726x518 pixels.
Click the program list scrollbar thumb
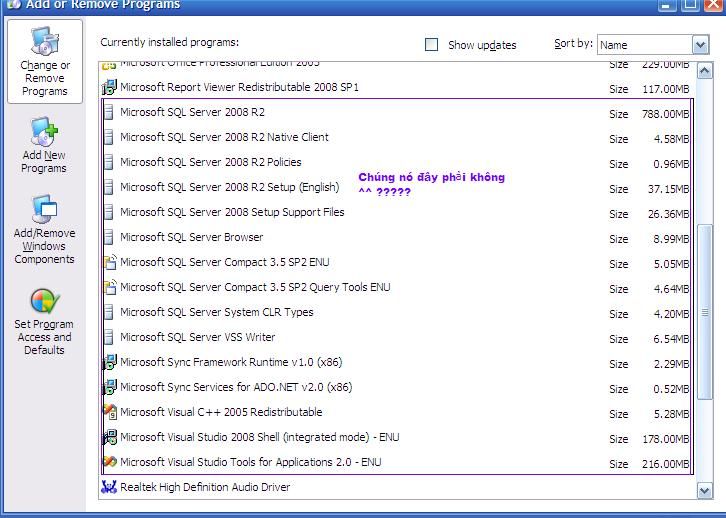[x=704, y=312]
